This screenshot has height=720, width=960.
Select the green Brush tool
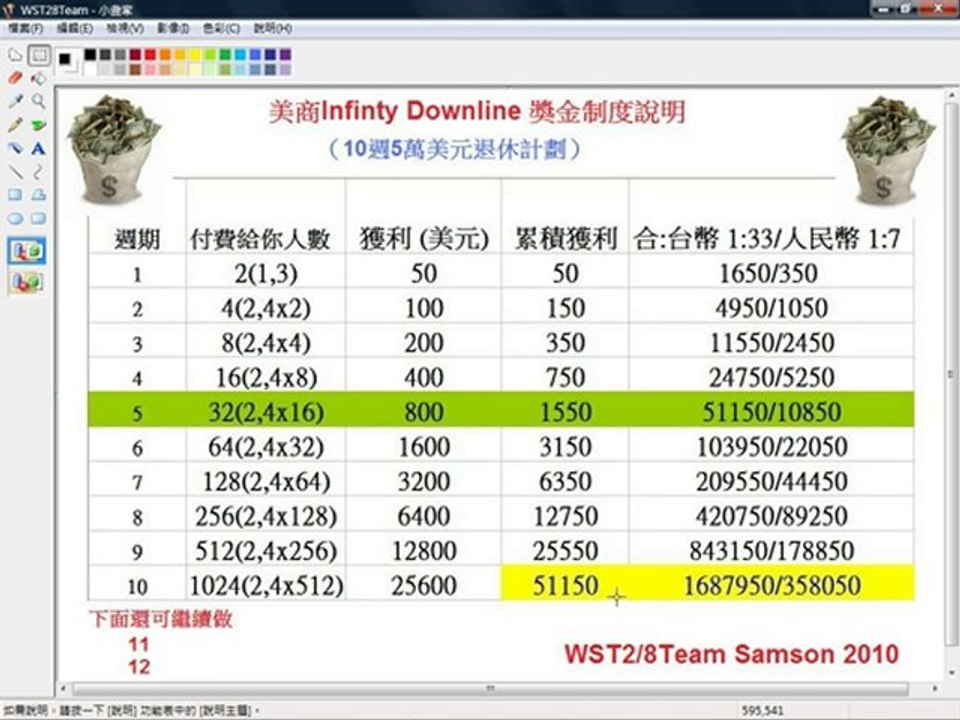tap(39, 125)
